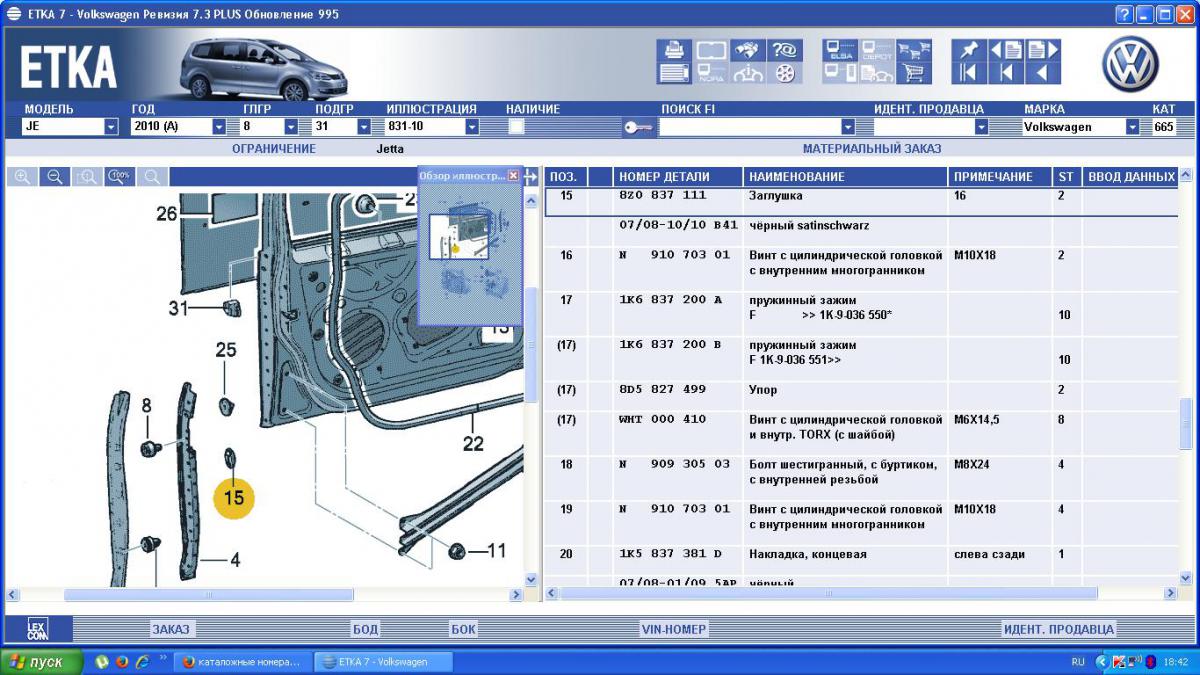The height and width of the screenshot is (675, 1200).
Task: Click the panel splitter arrows icon
Action: [531, 177]
